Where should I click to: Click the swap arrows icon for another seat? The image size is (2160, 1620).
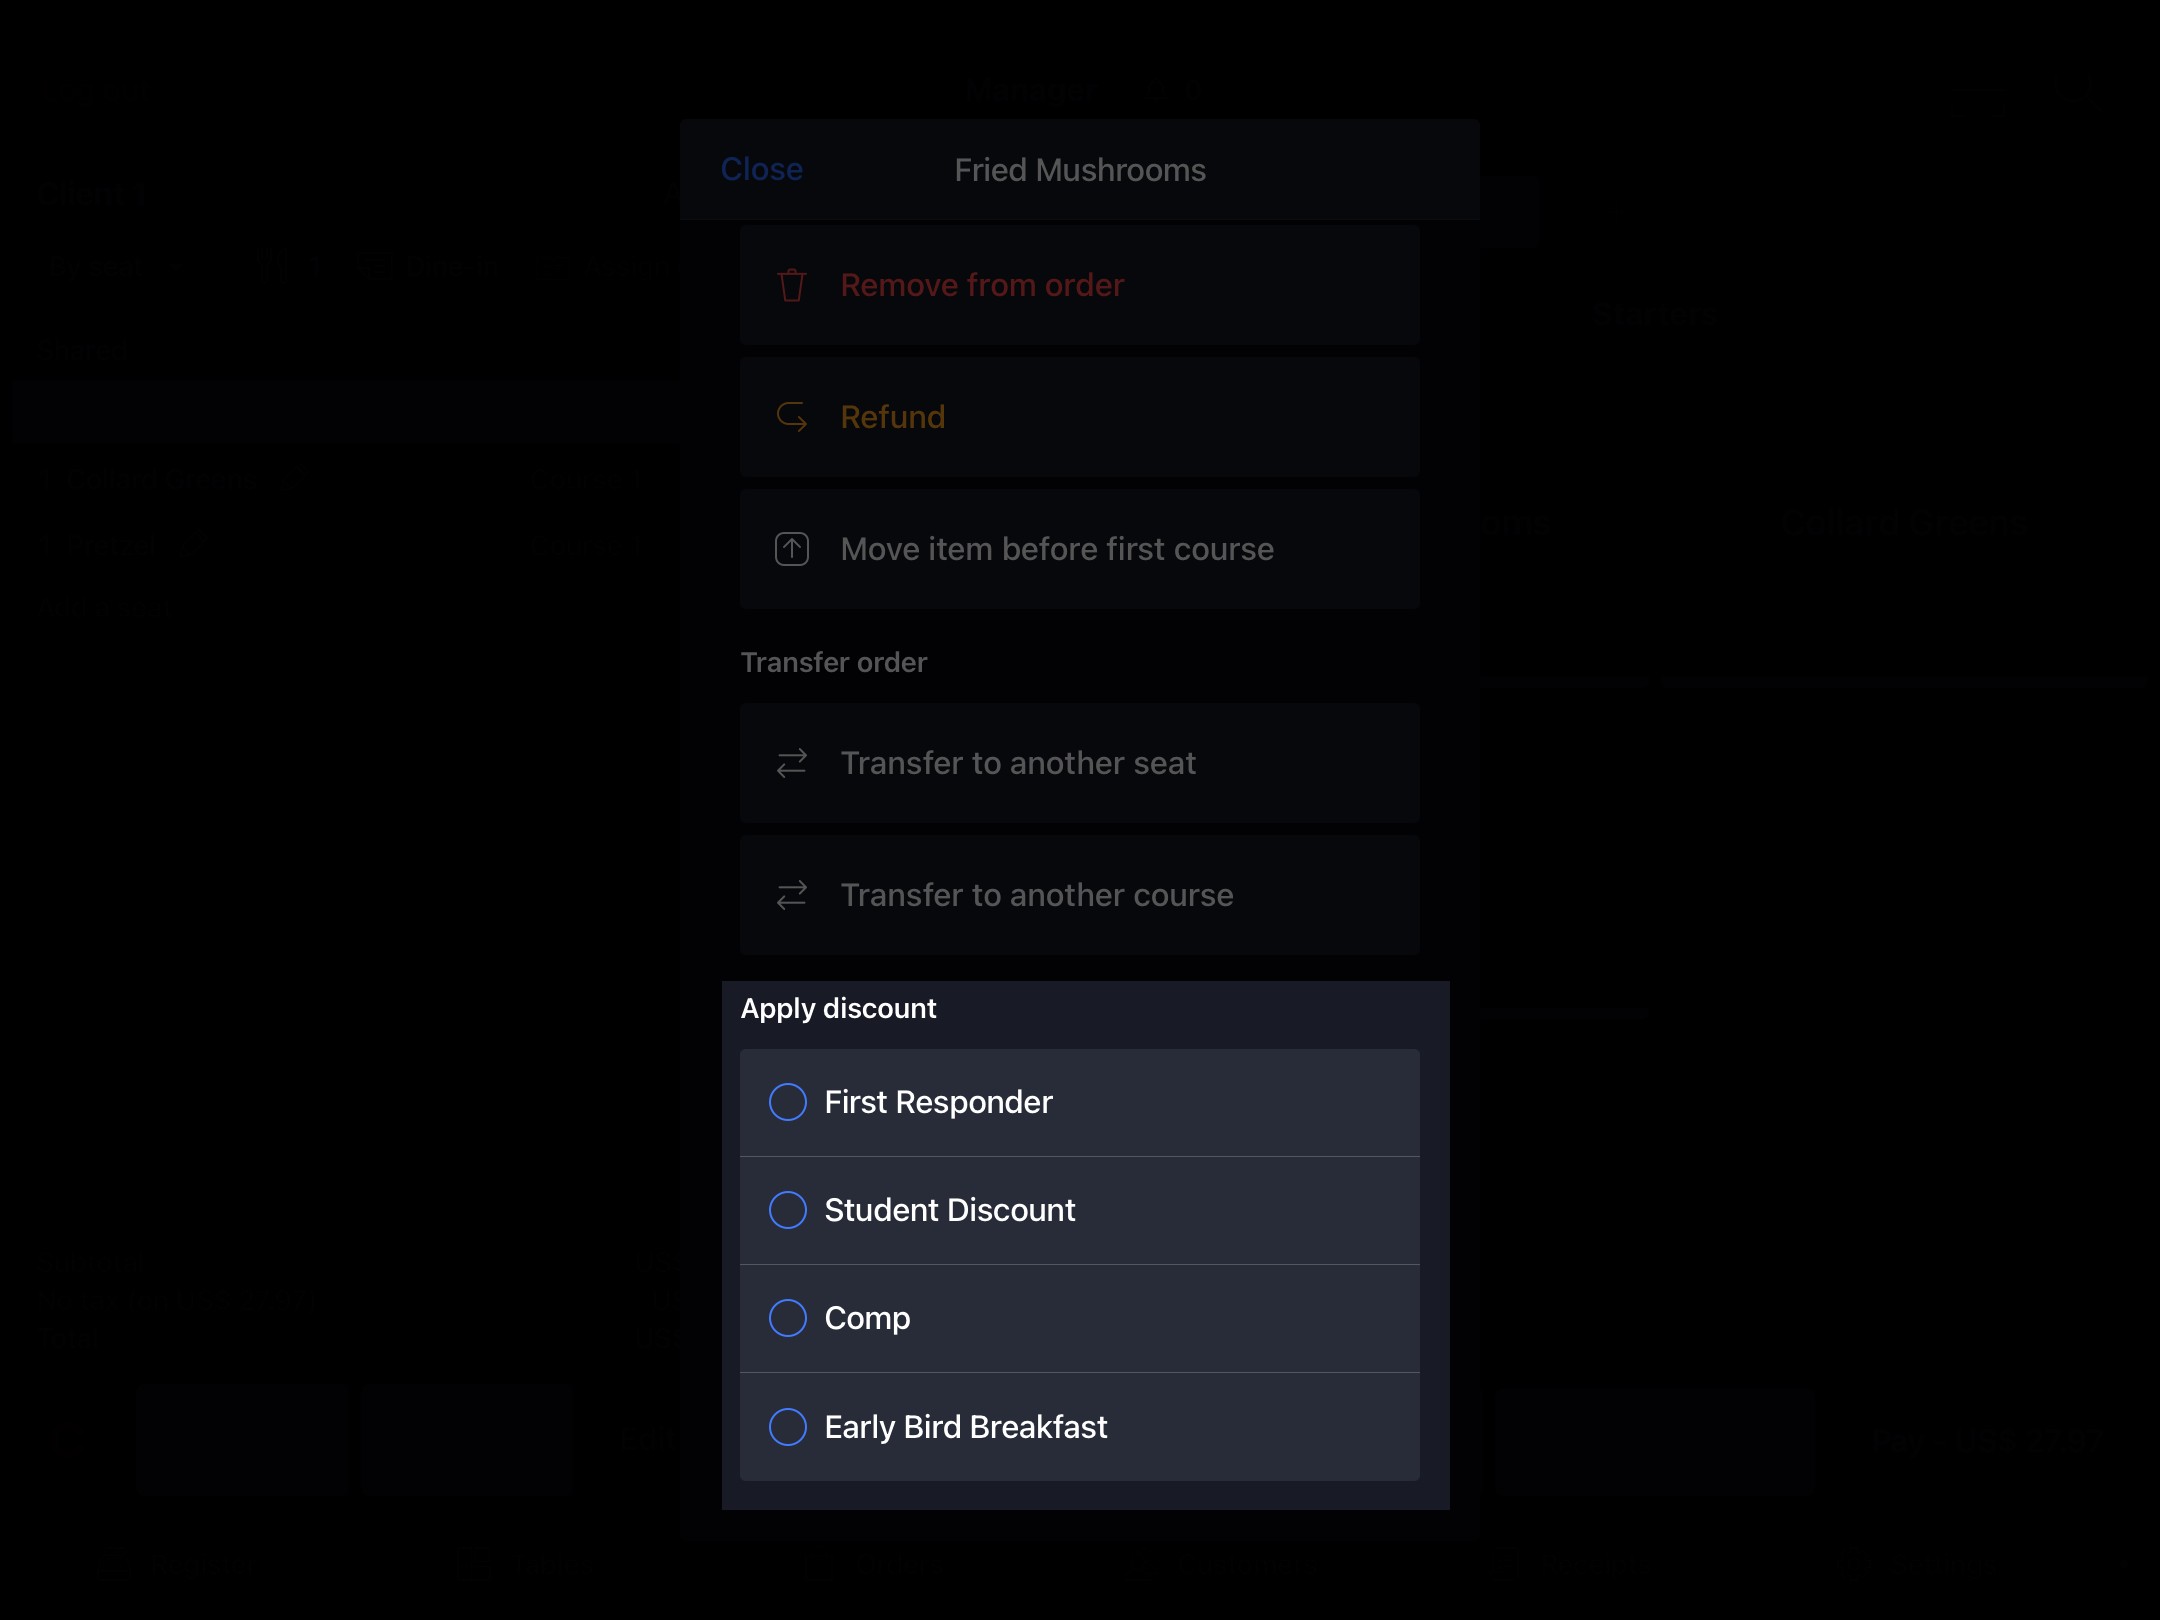[792, 763]
